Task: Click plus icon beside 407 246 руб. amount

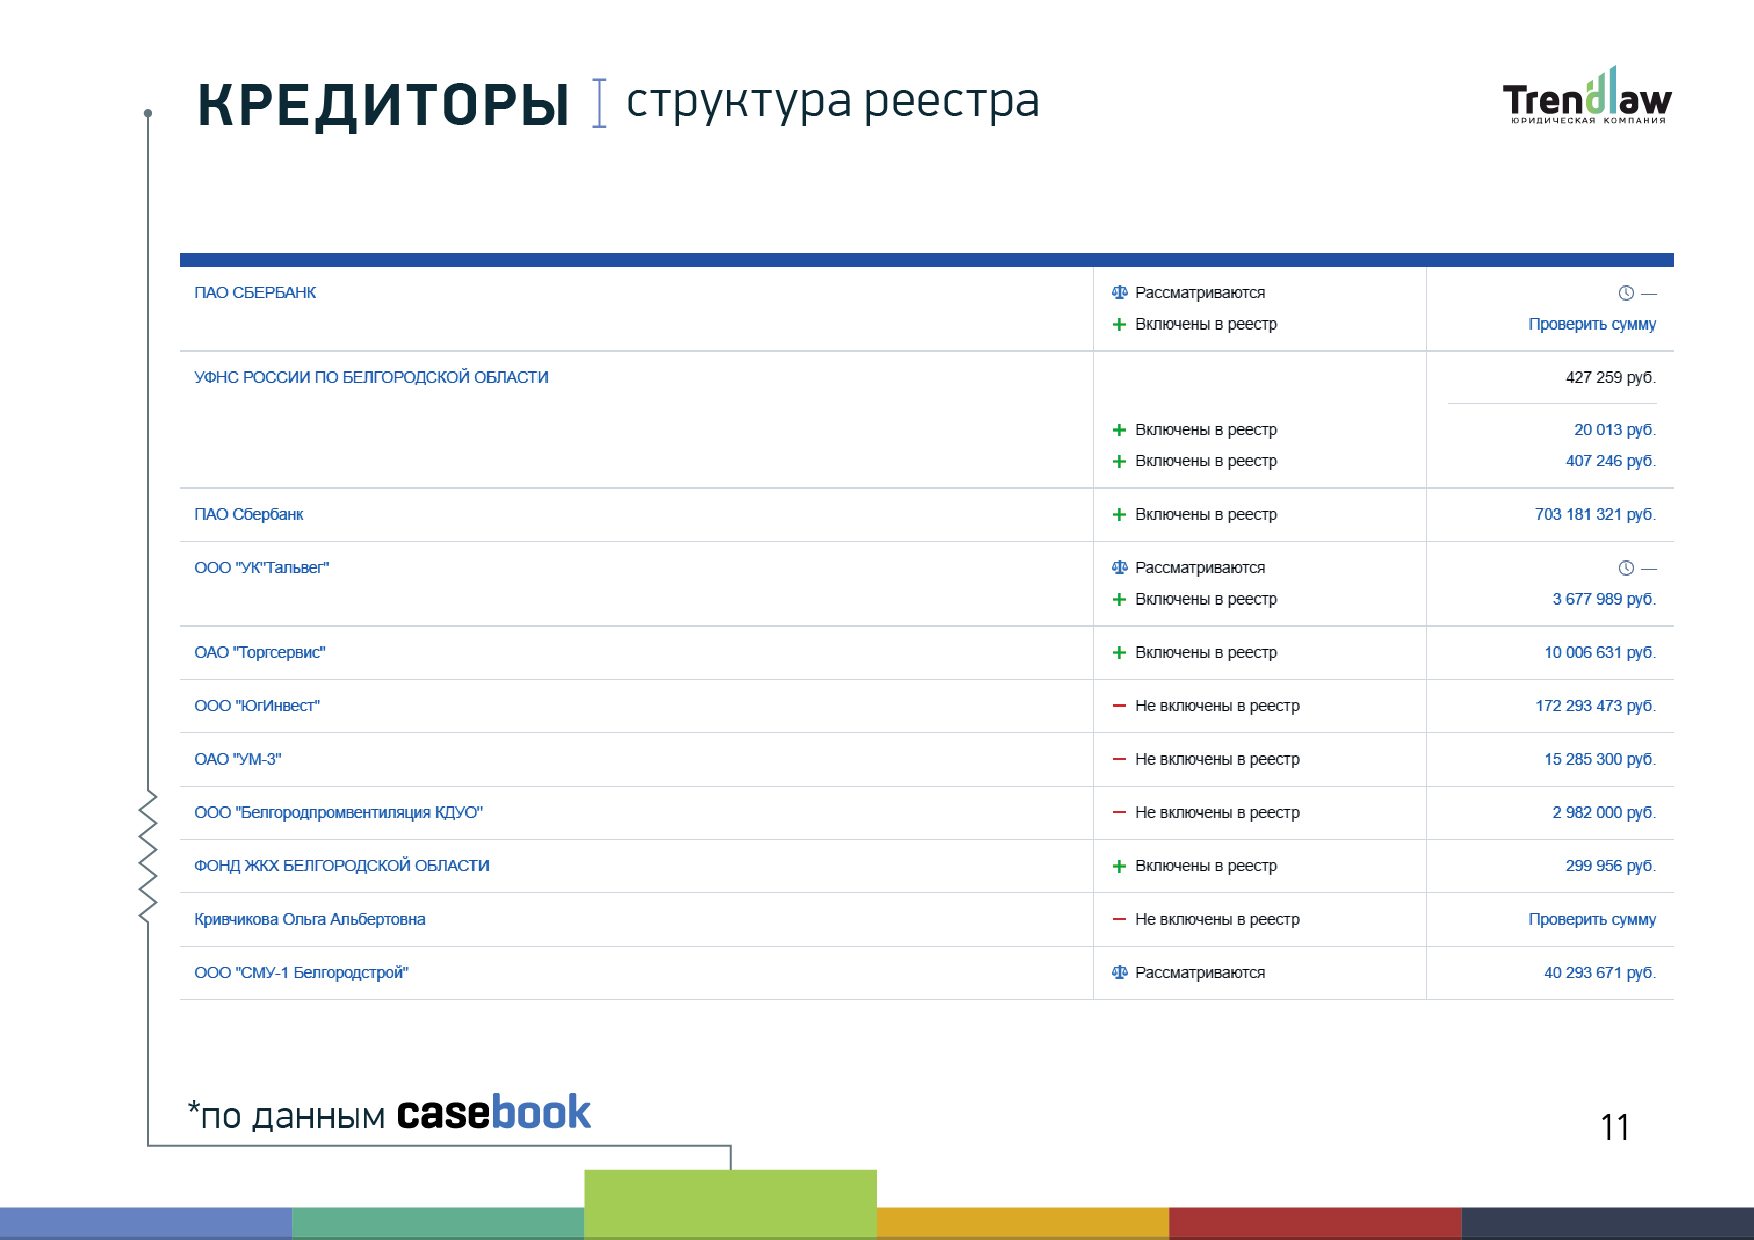Action: click(1120, 461)
